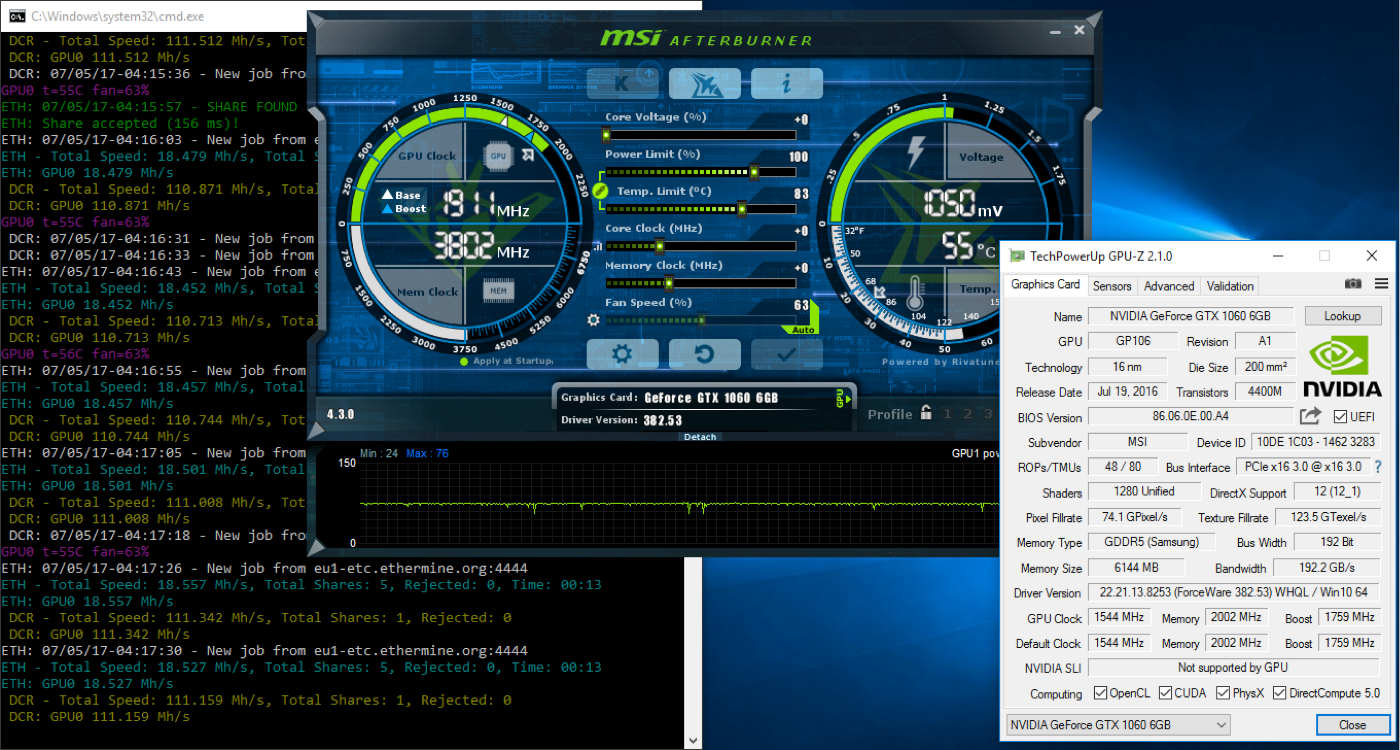Toggle the PhysX checkbox

[x=1224, y=693]
